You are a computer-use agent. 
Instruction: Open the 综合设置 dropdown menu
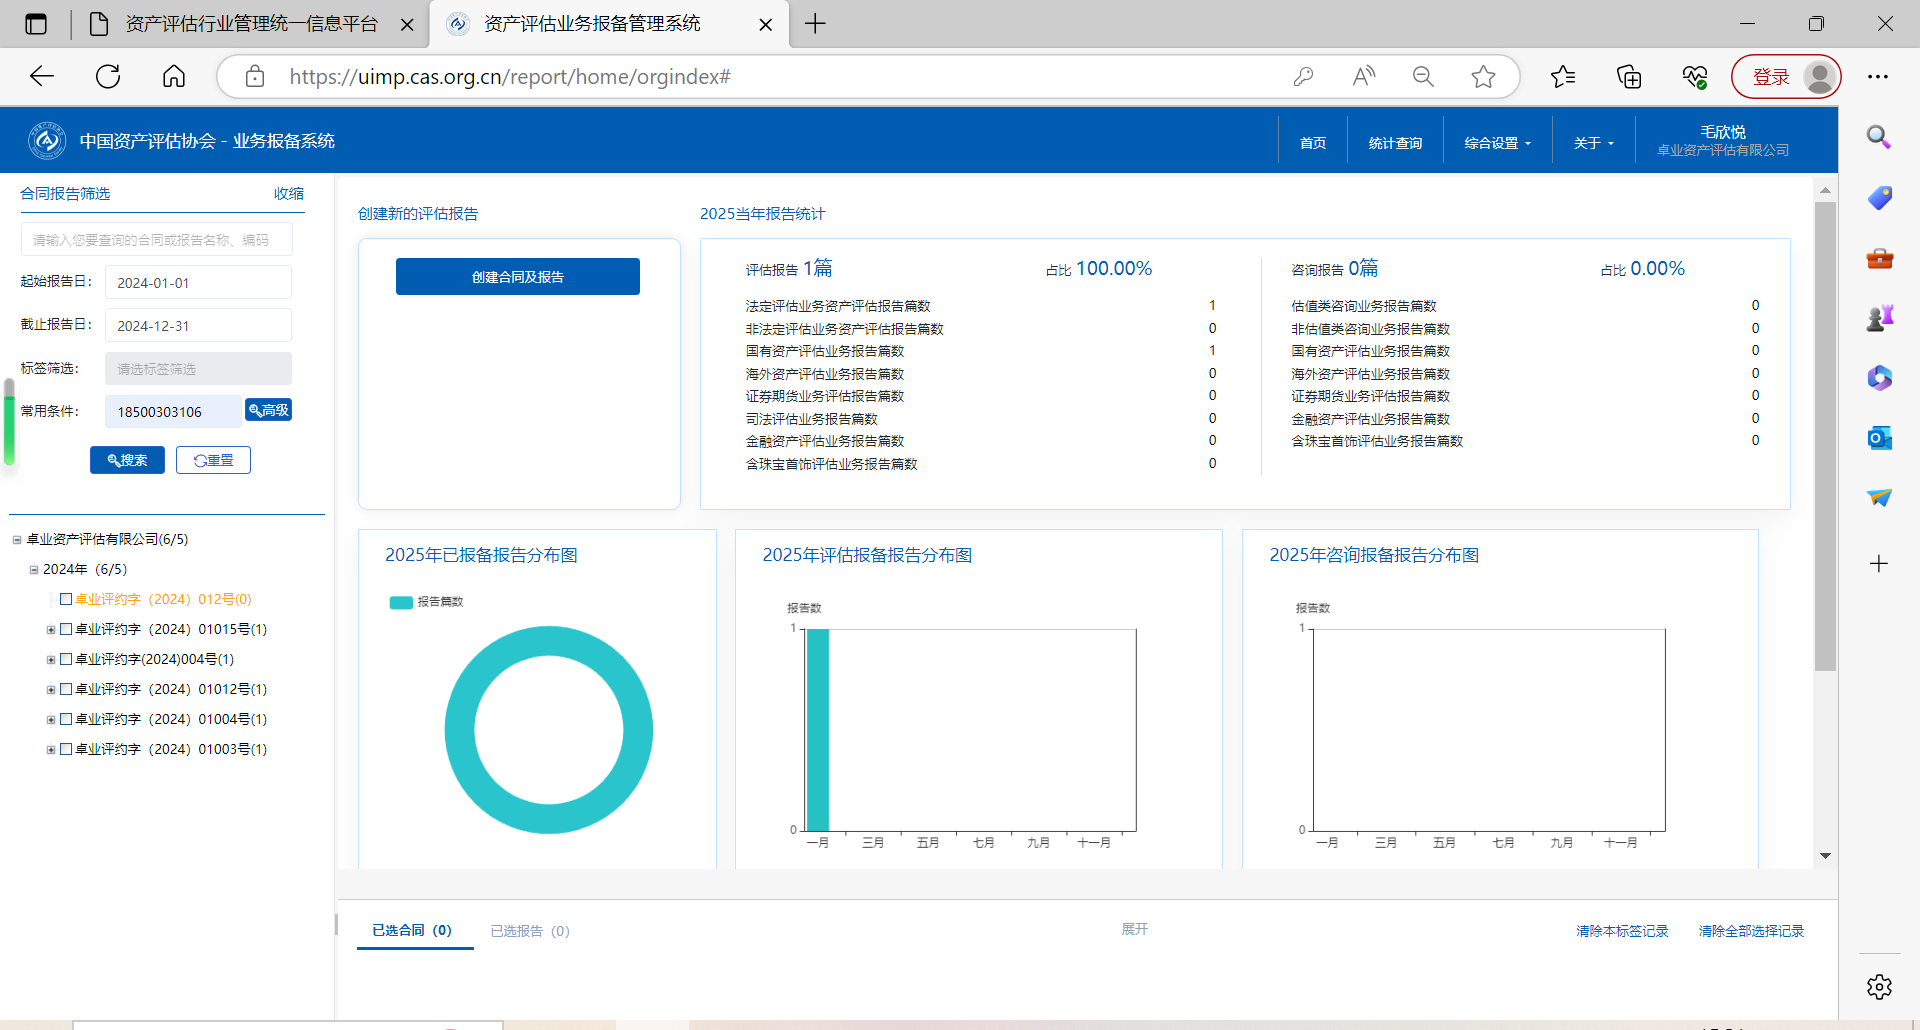point(1497,143)
